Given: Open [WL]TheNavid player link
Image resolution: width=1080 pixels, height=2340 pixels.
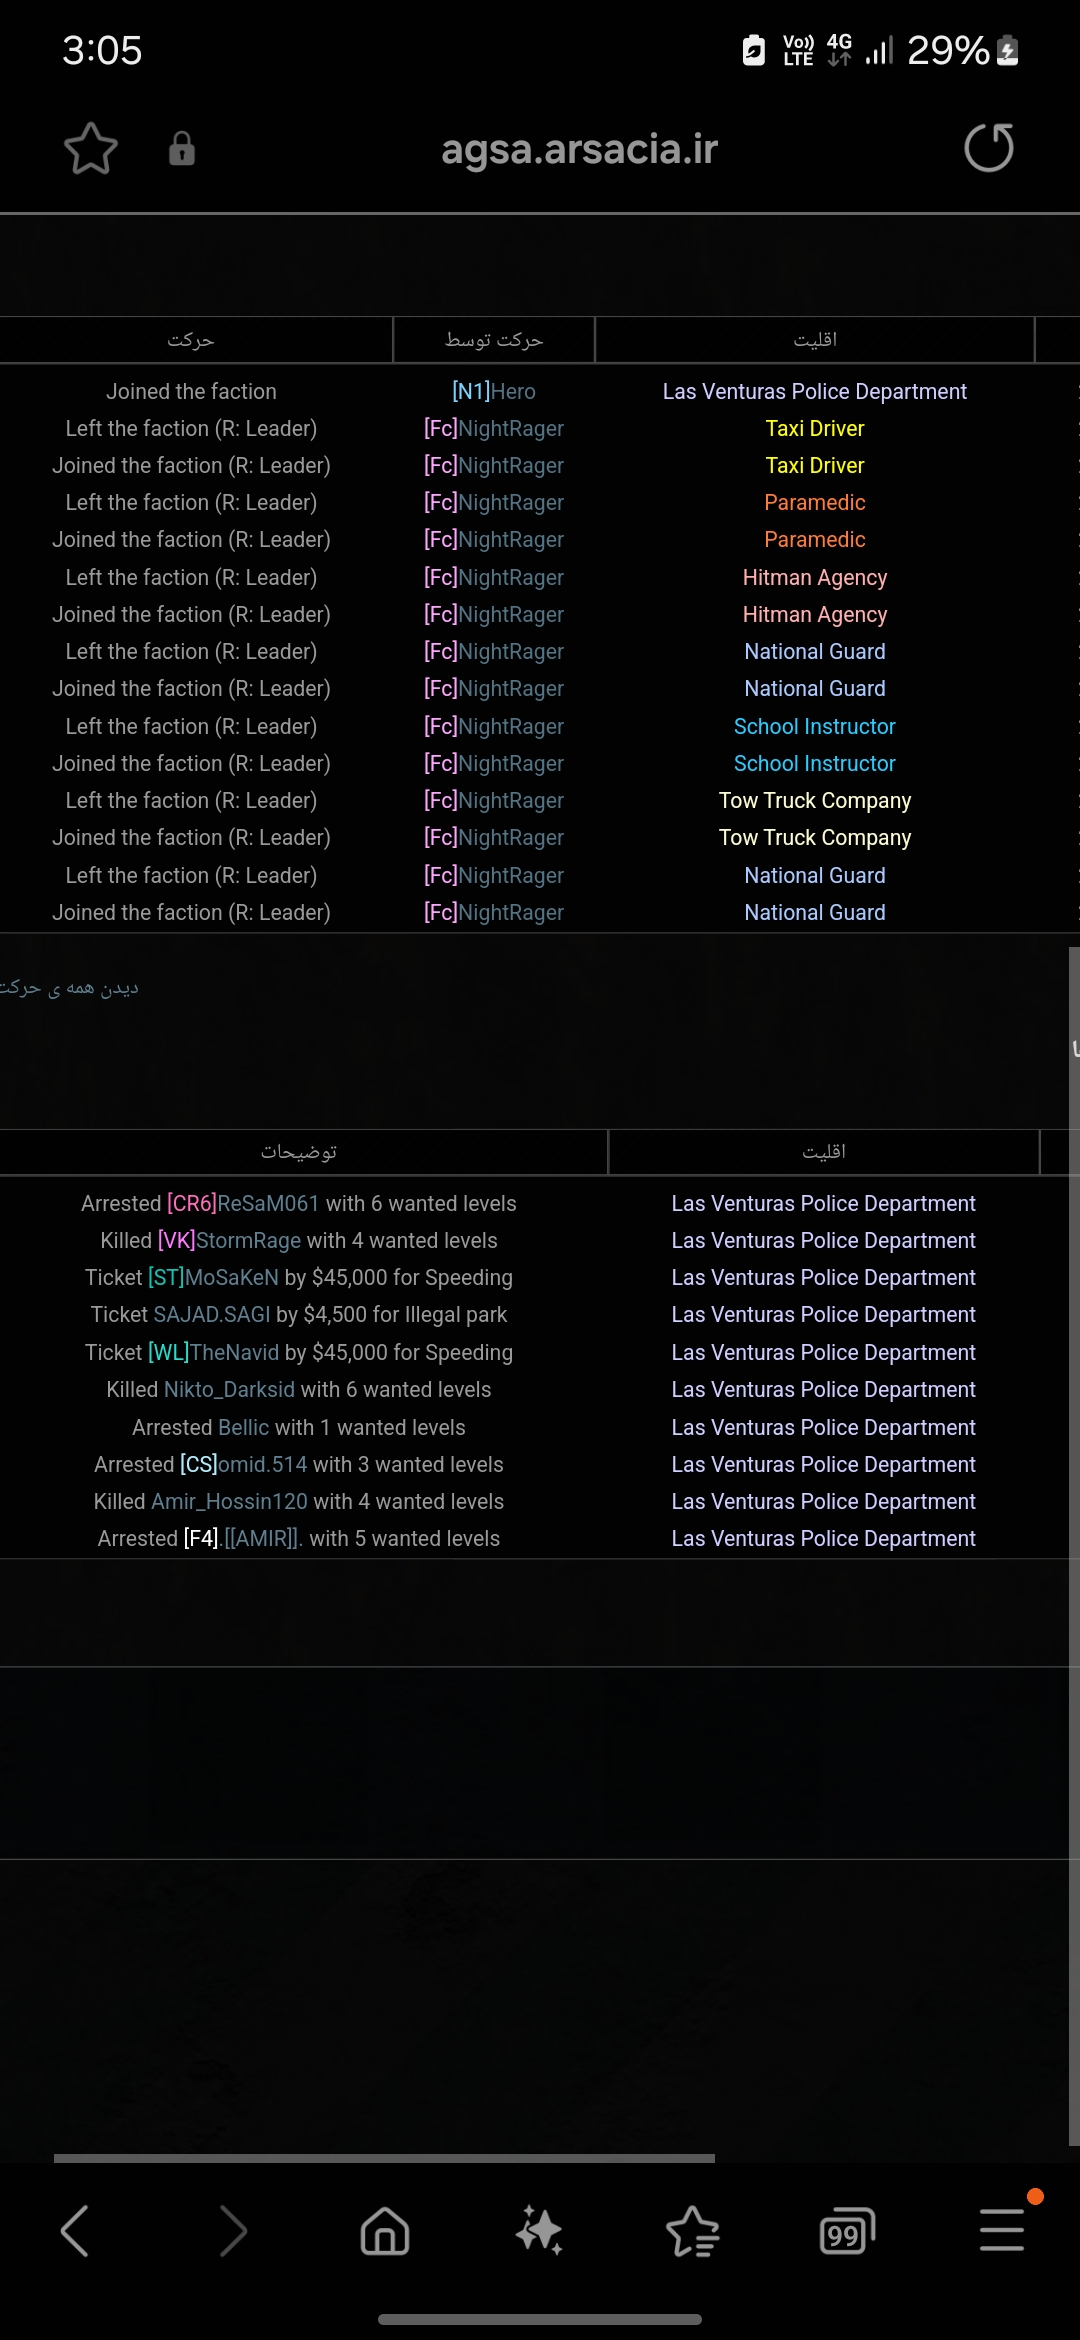Looking at the screenshot, I should click(x=213, y=1352).
